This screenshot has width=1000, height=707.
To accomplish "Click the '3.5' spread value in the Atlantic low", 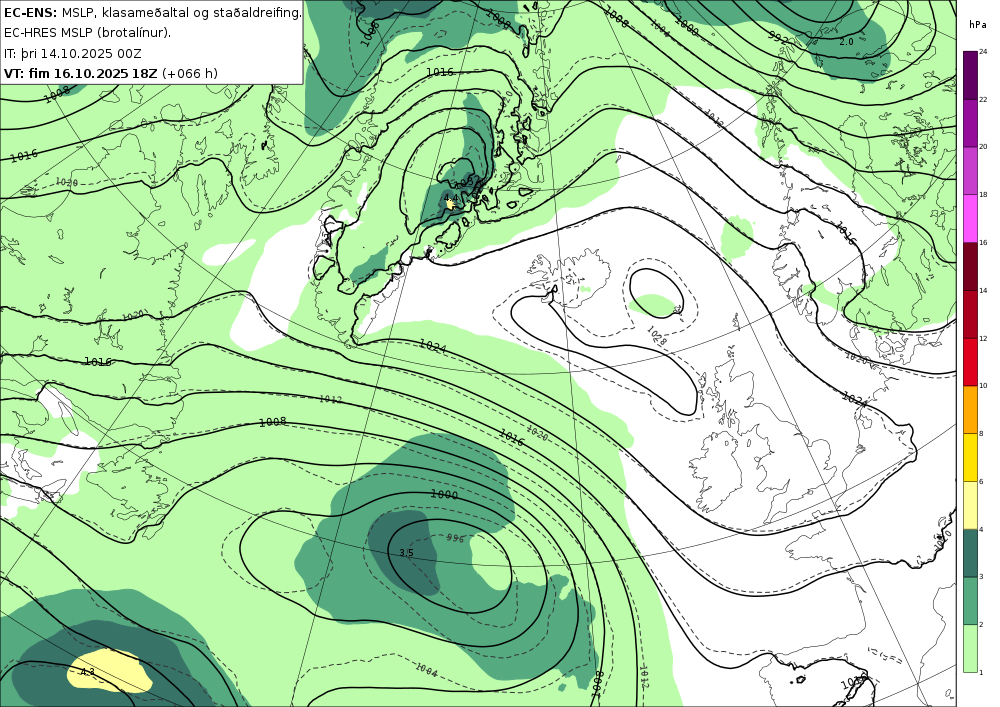I will point(406,553).
